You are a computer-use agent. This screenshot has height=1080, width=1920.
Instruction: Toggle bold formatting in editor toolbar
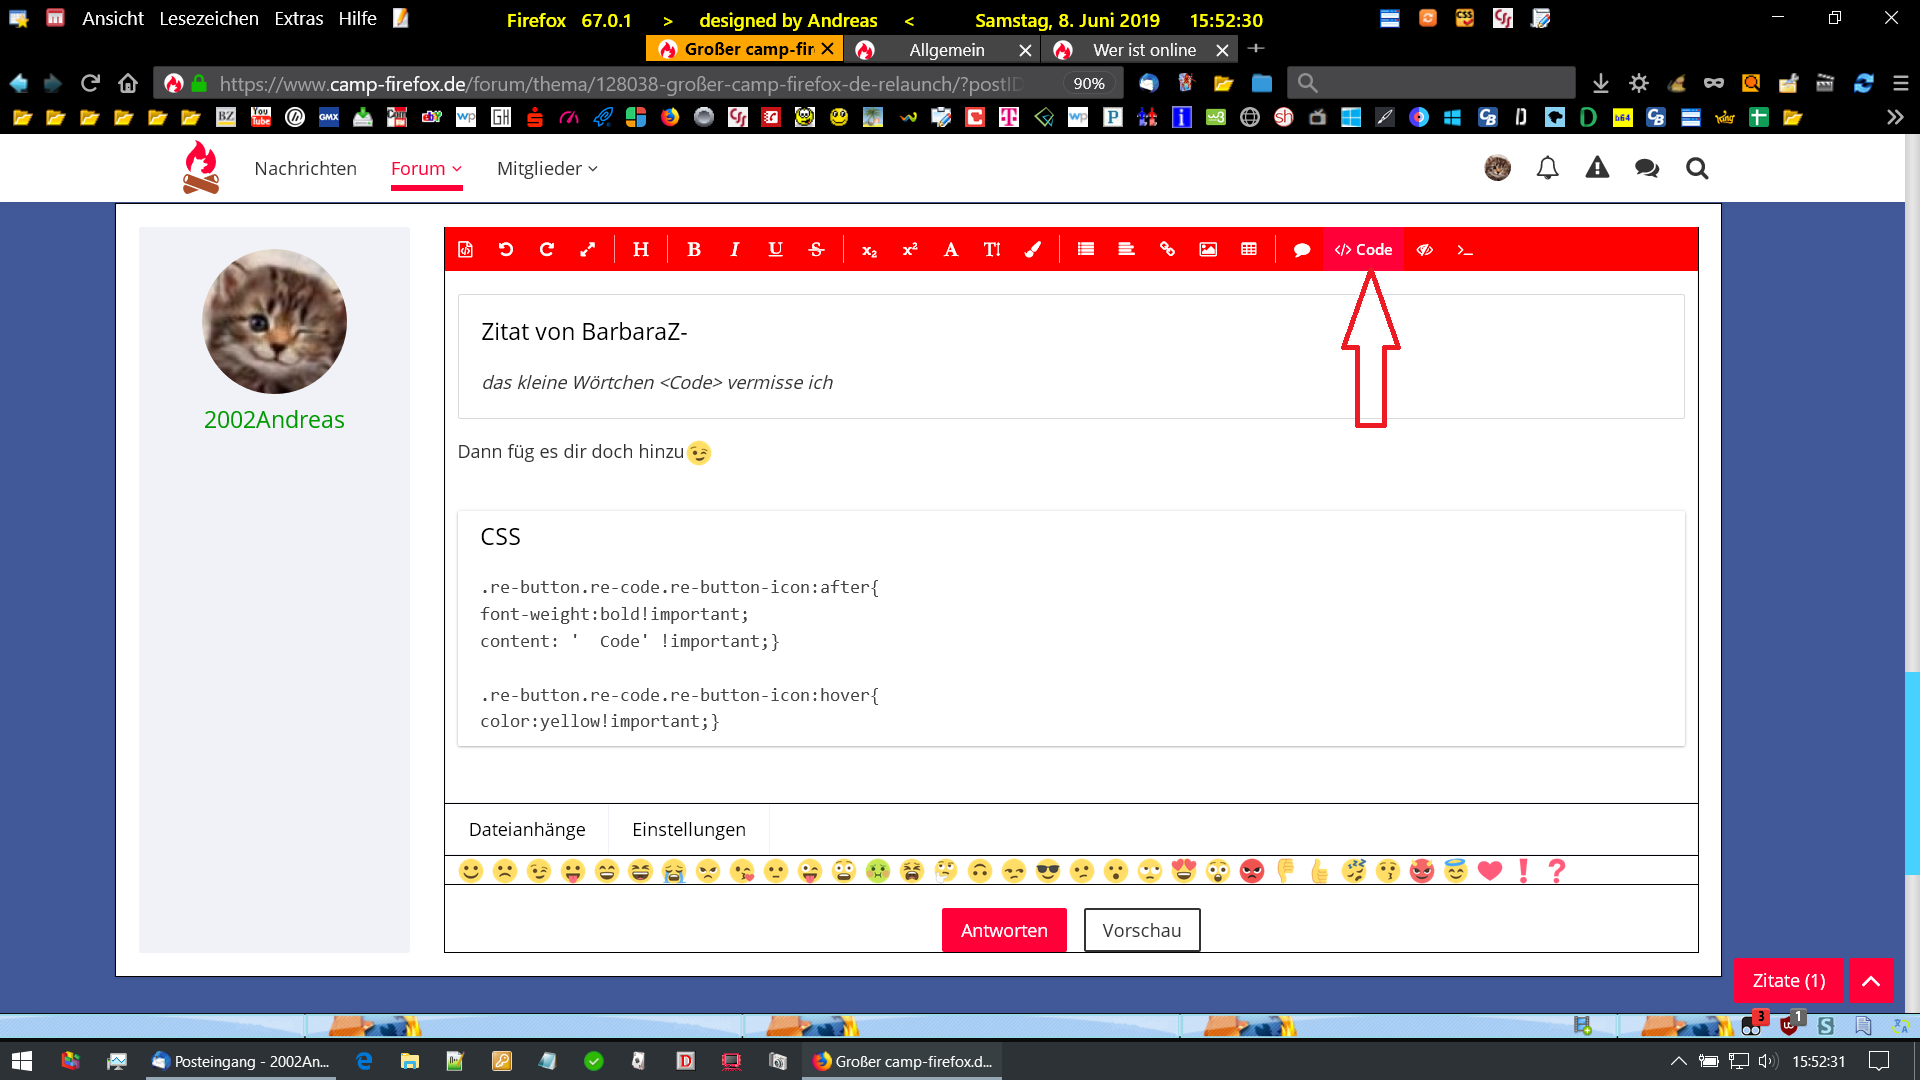tap(693, 250)
